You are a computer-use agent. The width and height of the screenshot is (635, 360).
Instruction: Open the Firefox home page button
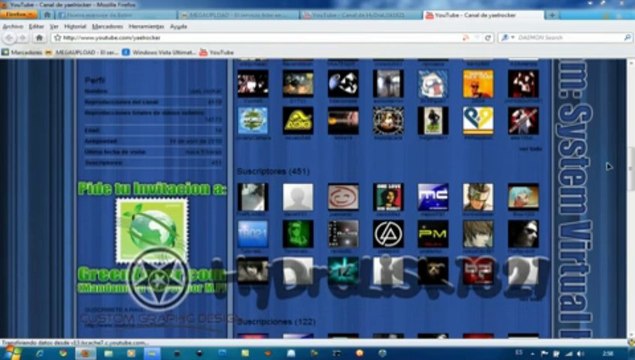[x=39, y=38]
